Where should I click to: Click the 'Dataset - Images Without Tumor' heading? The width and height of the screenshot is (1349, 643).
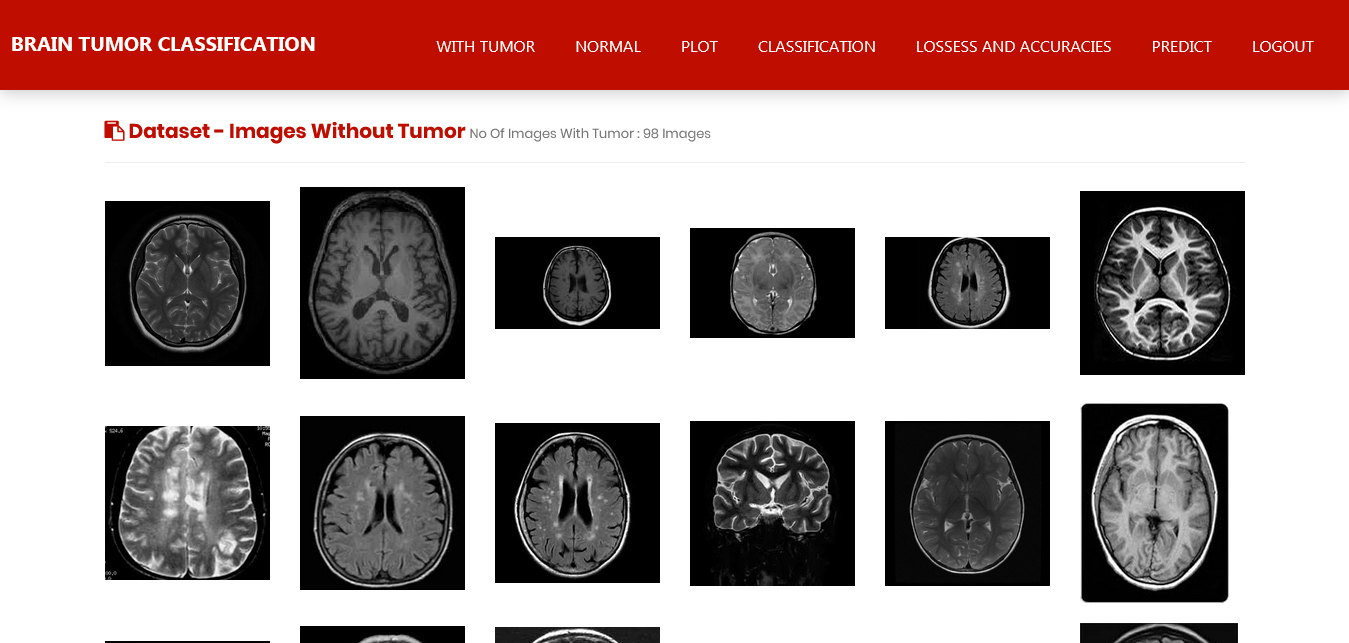[x=297, y=131]
